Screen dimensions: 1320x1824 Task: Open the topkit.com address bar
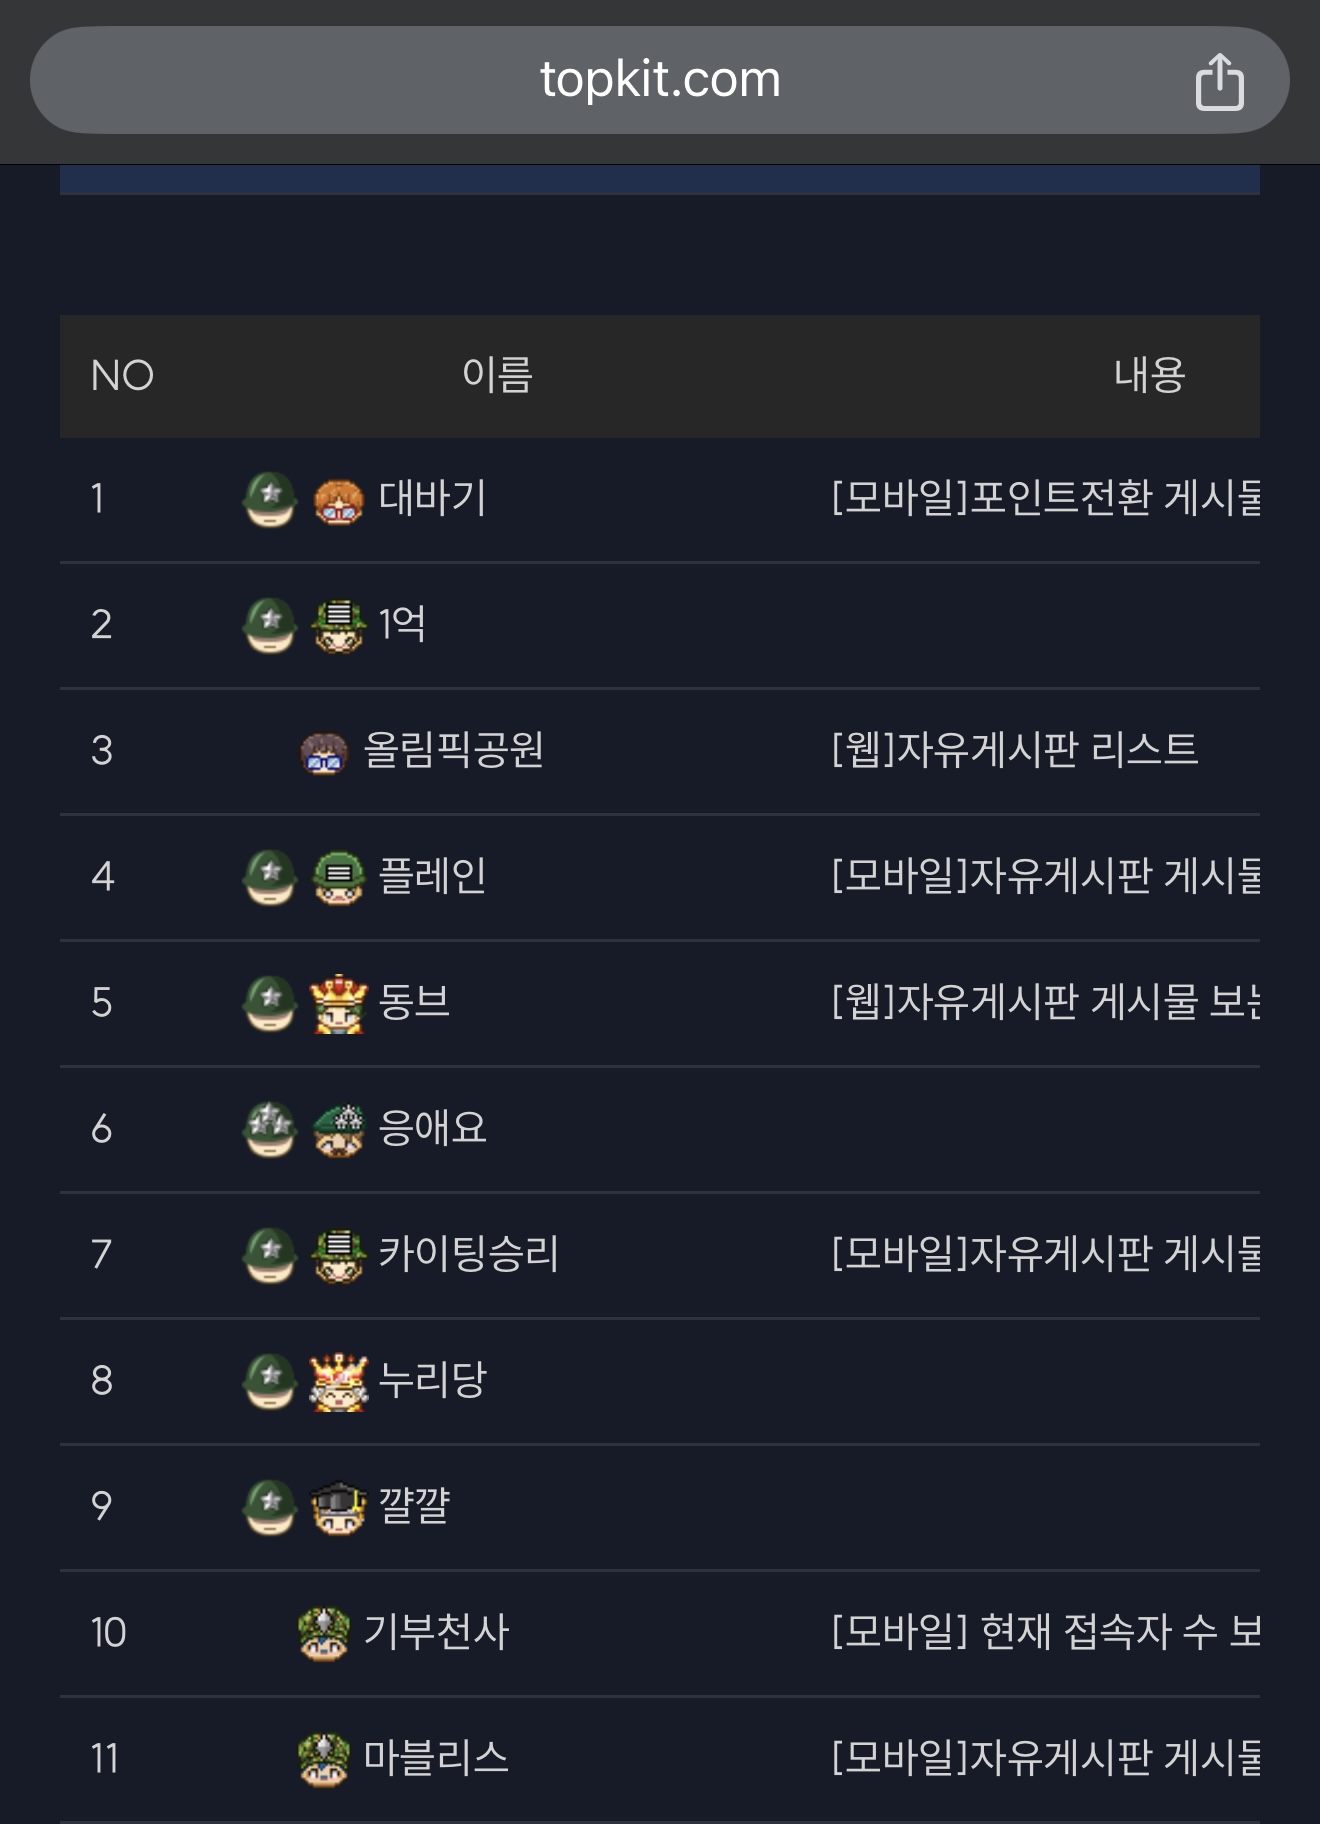click(x=660, y=80)
